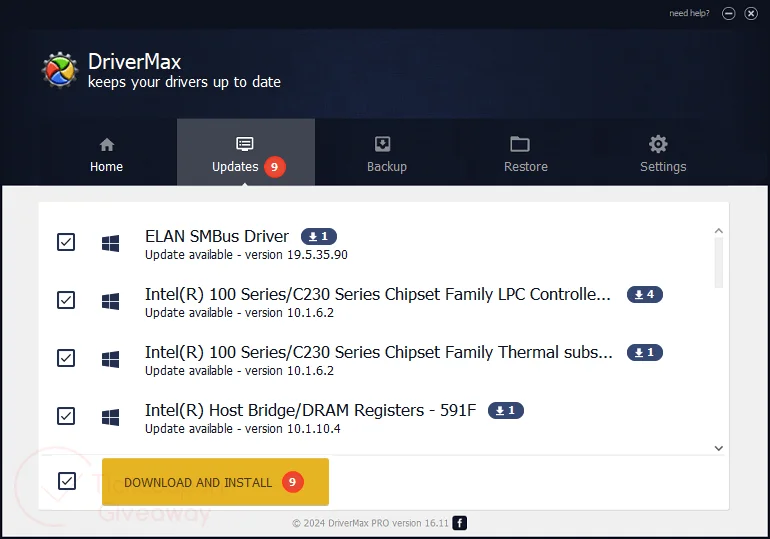Toggle the Thermal subsystem driver checkbox
This screenshot has width=770, height=539.
point(66,358)
